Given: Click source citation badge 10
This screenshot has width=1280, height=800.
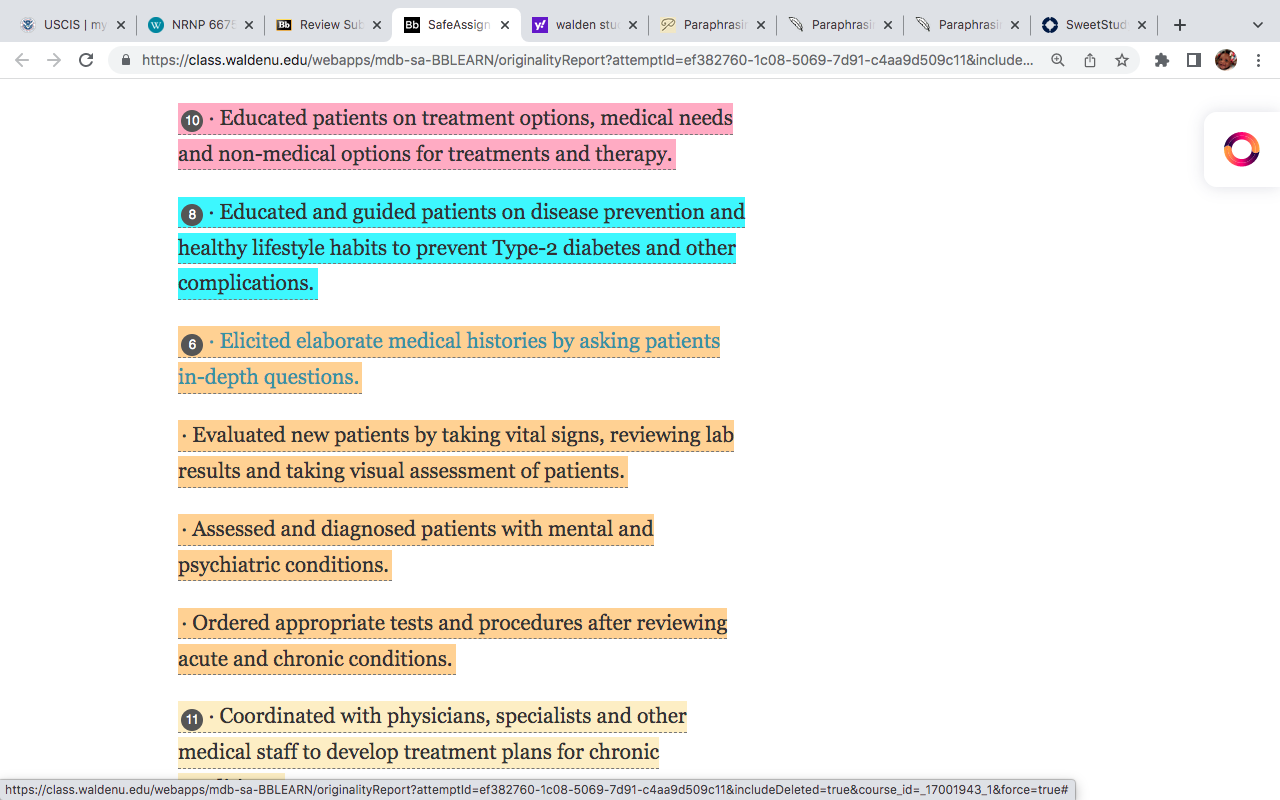Looking at the screenshot, I should (192, 121).
